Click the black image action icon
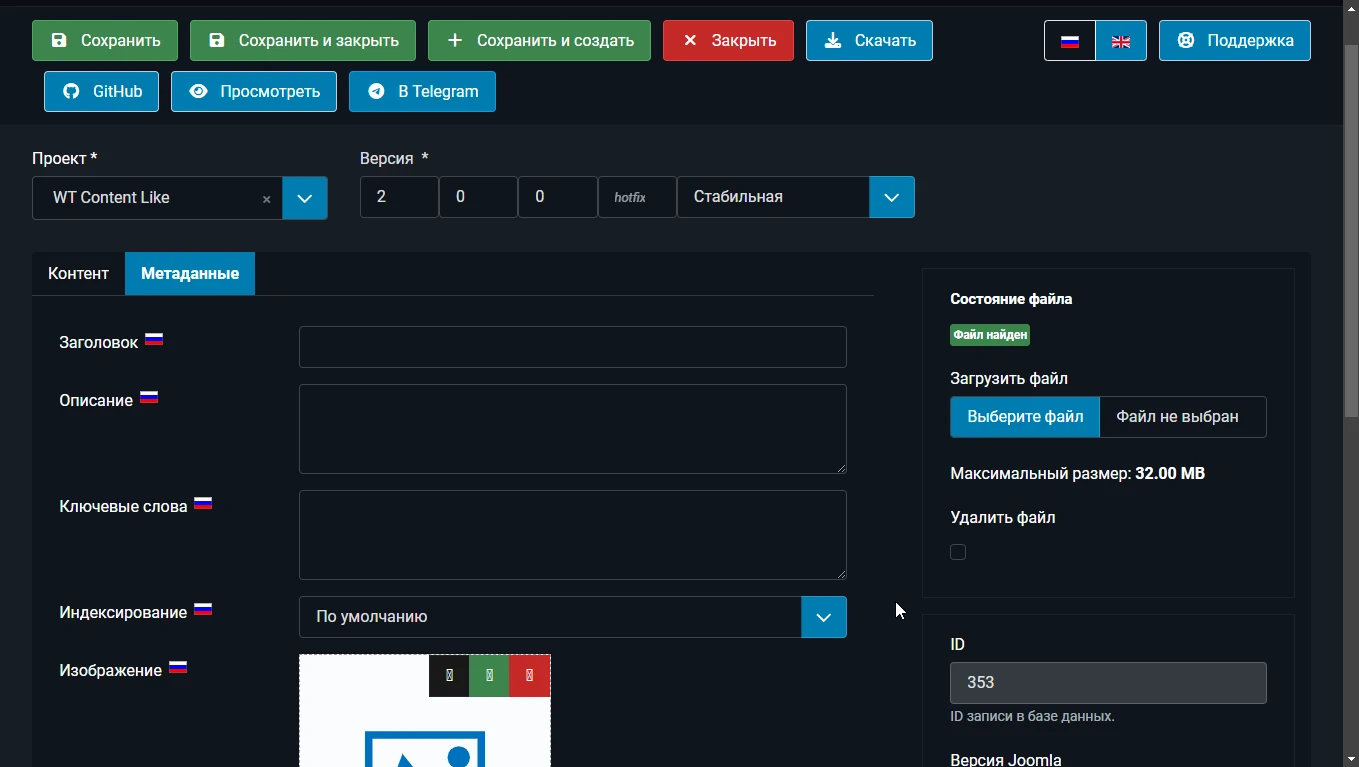 click(x=449, y=675)
